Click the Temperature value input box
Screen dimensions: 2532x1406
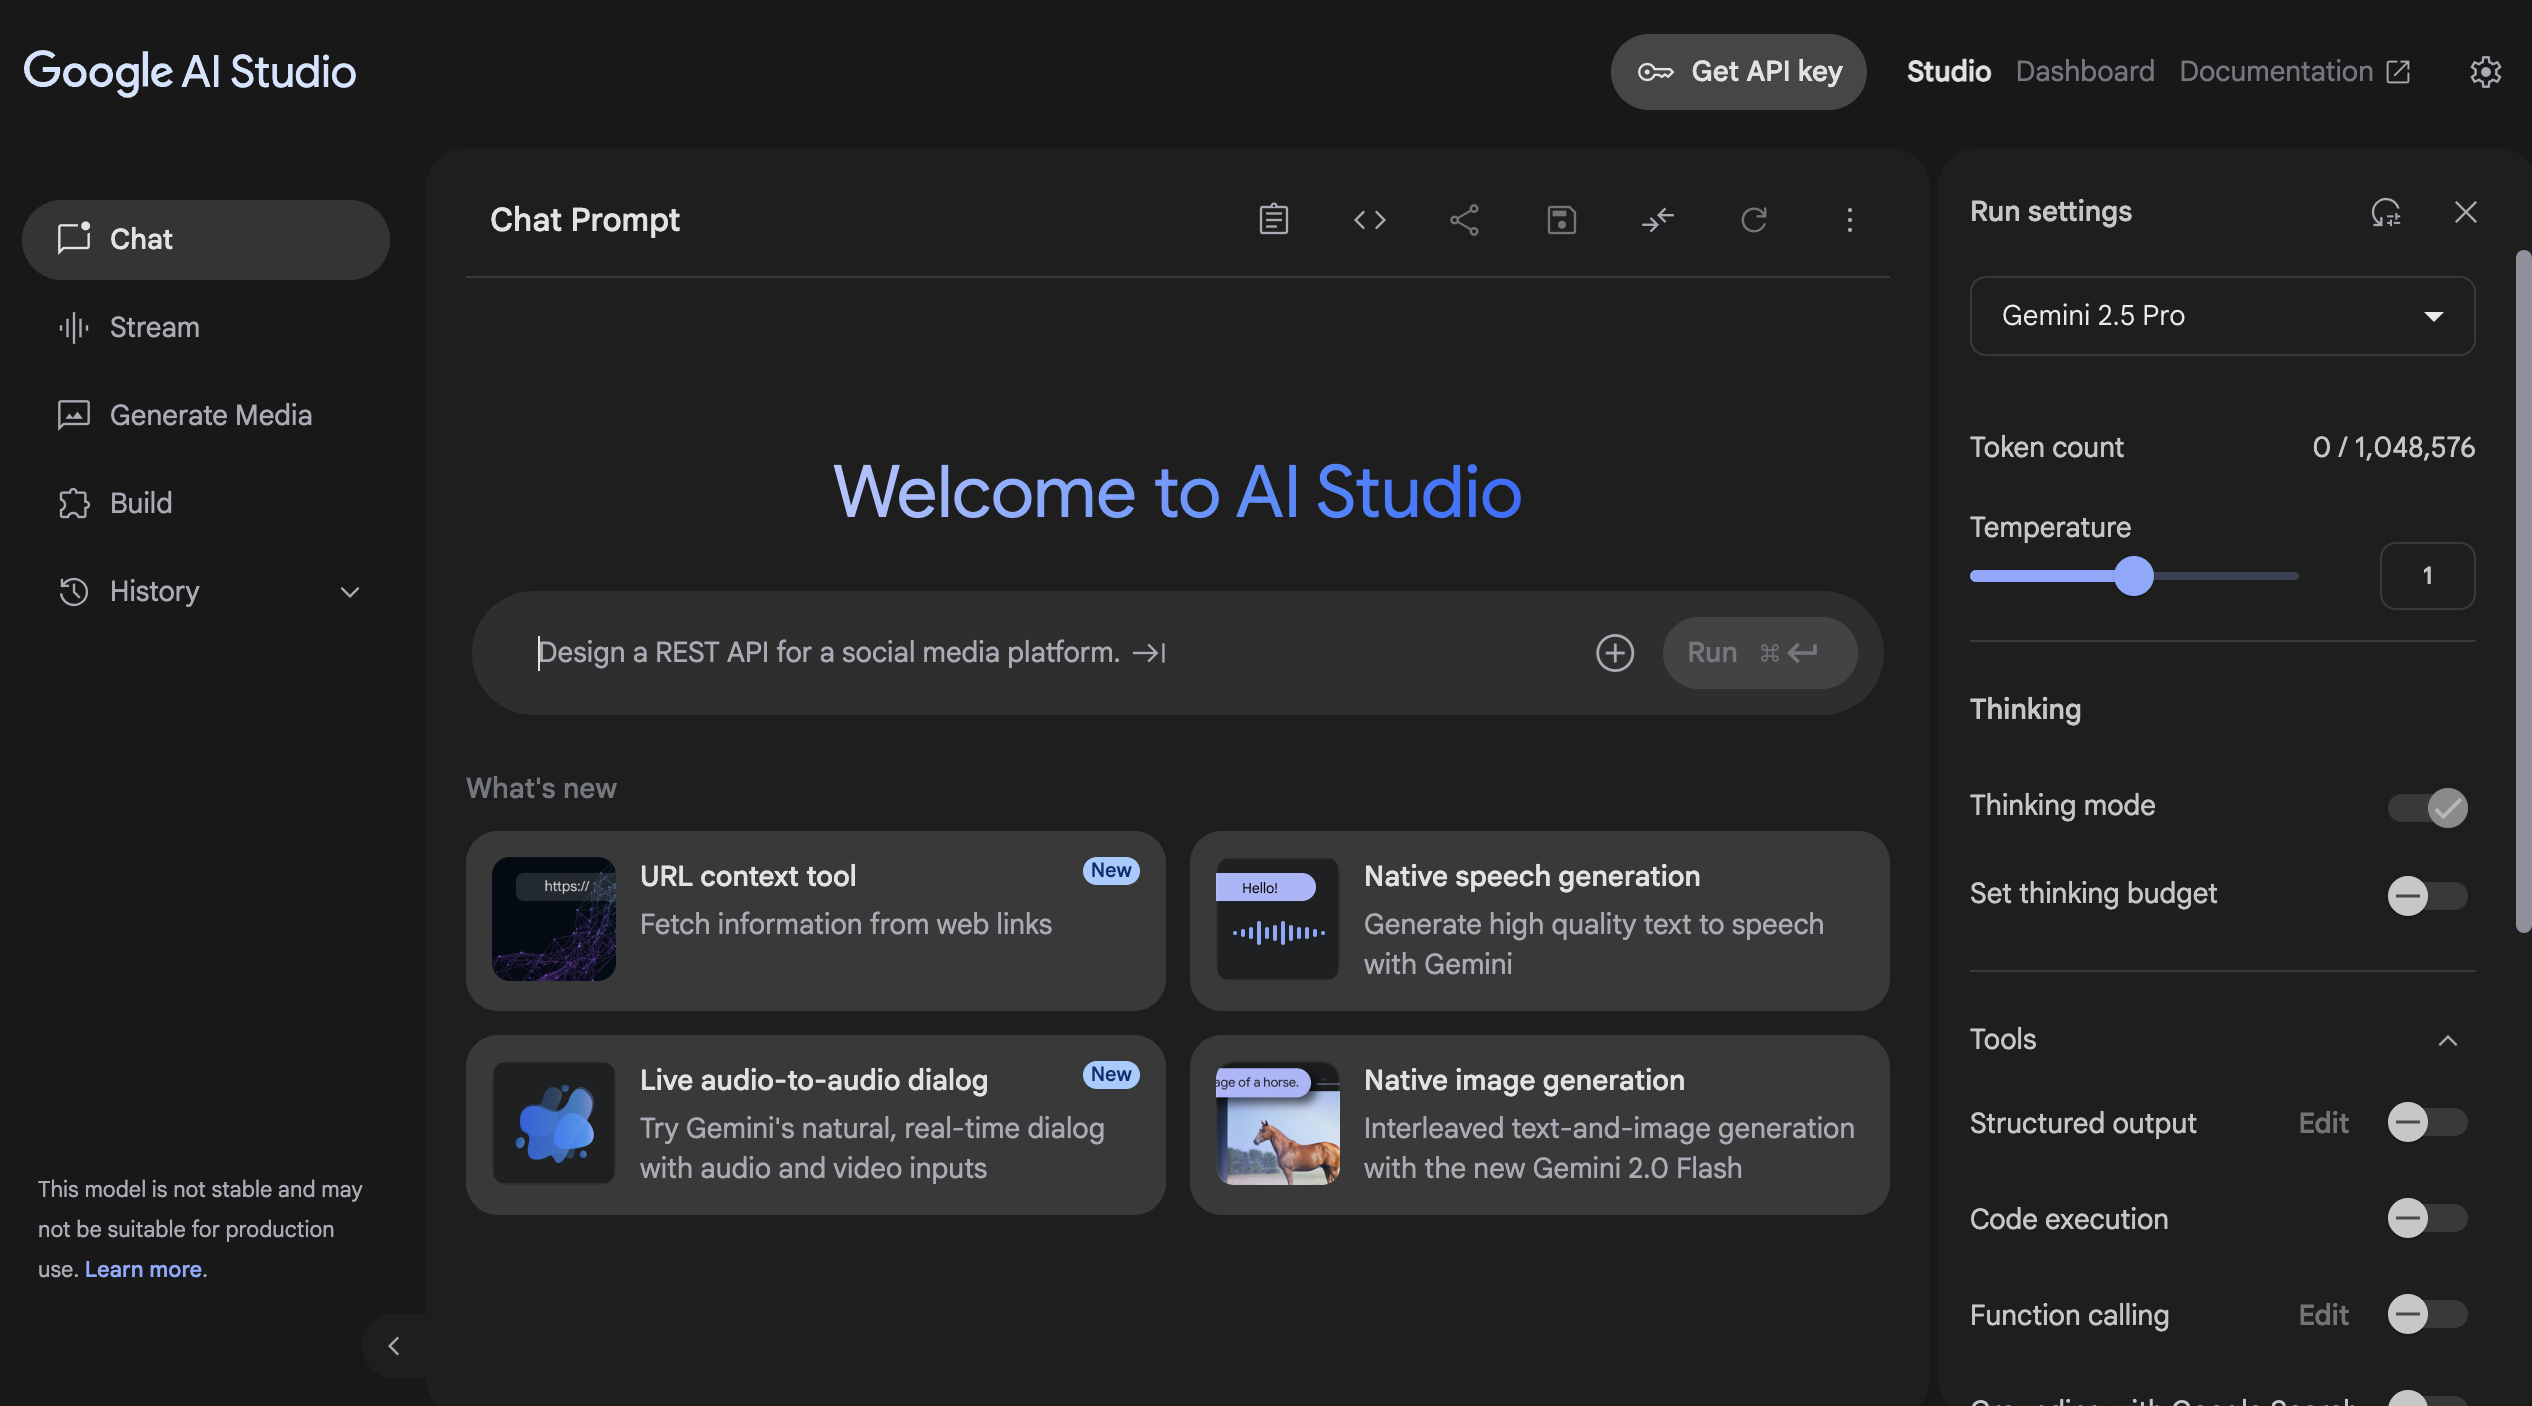(2427, 576)
